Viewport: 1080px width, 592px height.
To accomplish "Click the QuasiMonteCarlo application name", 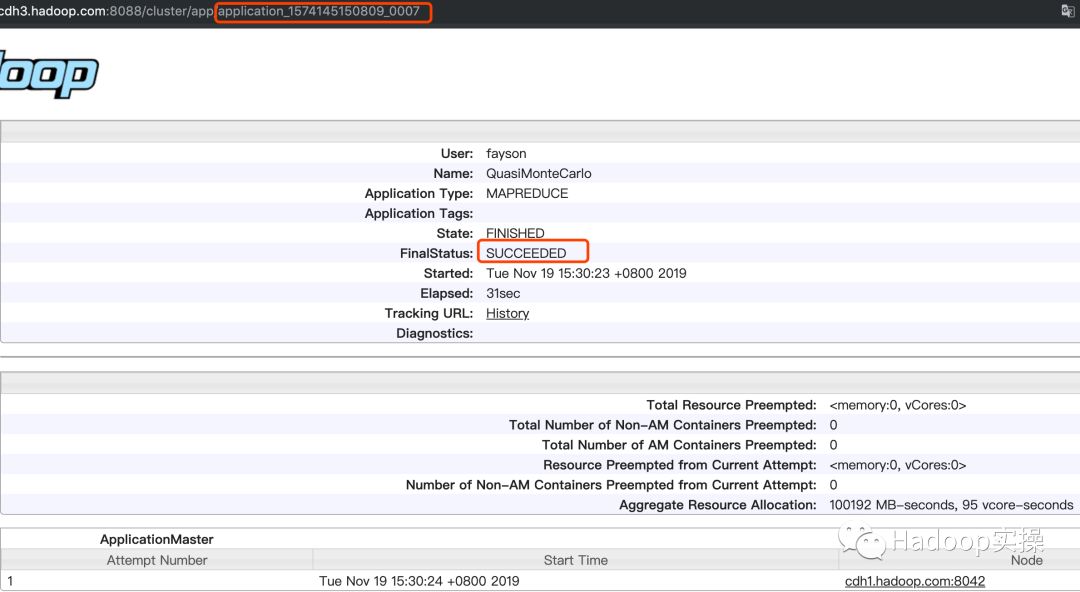I will coord(538,173).
